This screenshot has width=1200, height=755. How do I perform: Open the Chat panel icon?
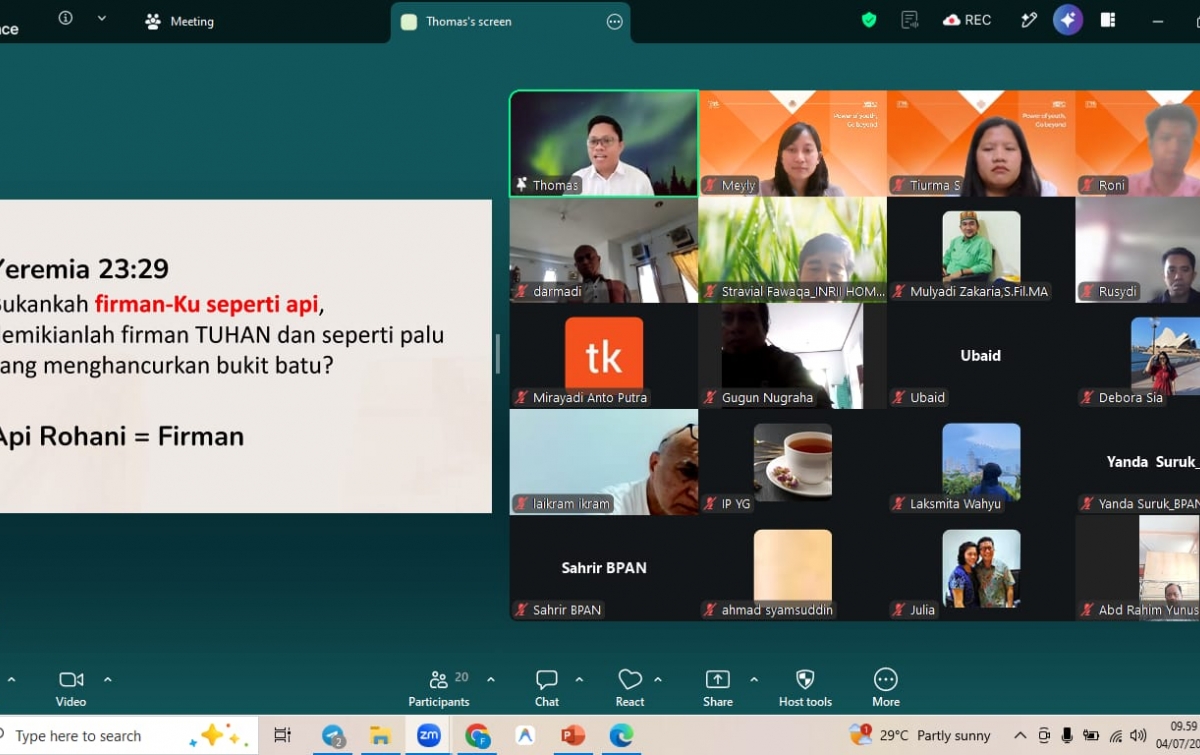(x=546, y=680)
